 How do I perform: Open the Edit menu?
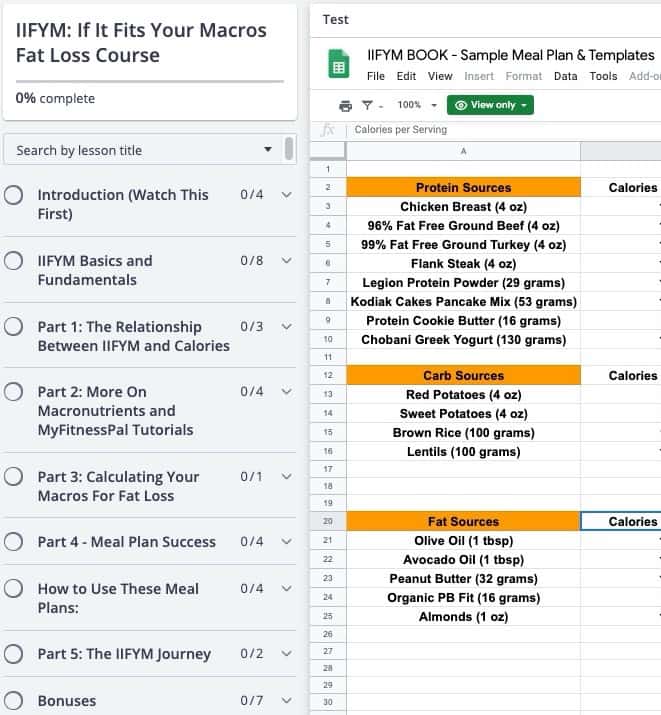tap(406, 76)
